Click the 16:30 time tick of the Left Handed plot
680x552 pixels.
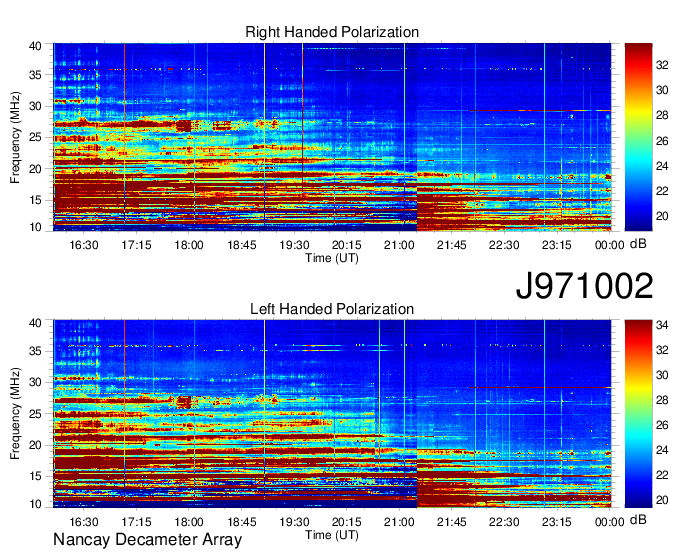pos(84,522)
